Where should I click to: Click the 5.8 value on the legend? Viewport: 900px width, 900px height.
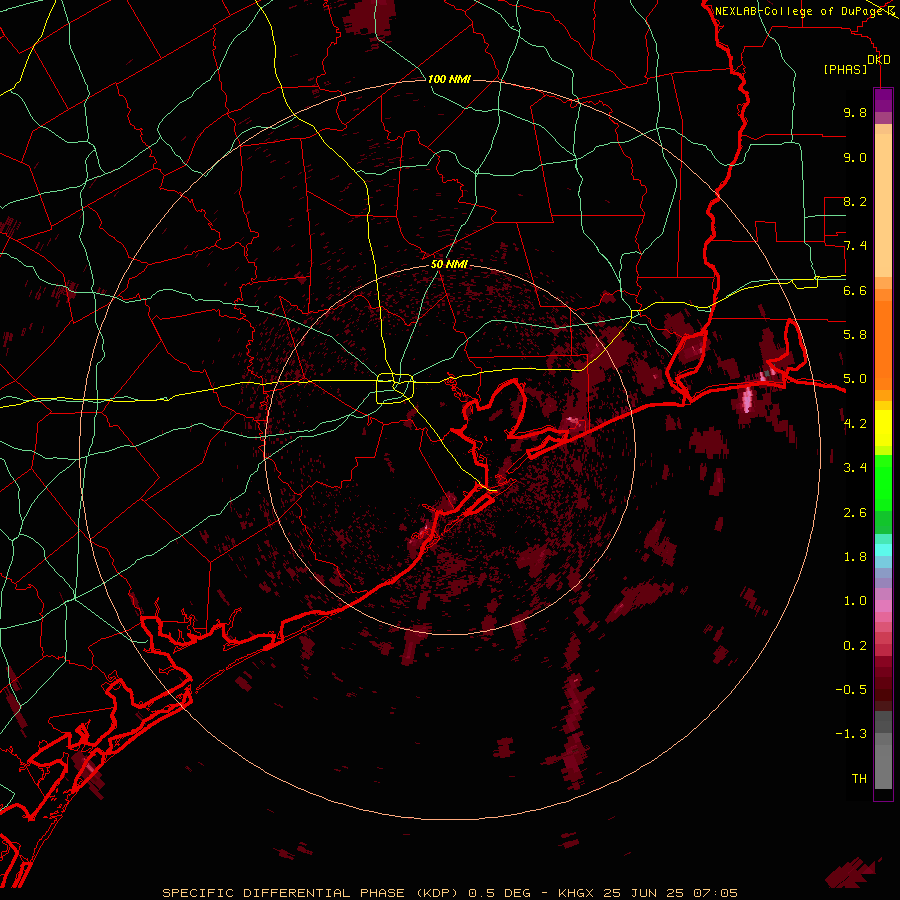click(855, 335)
